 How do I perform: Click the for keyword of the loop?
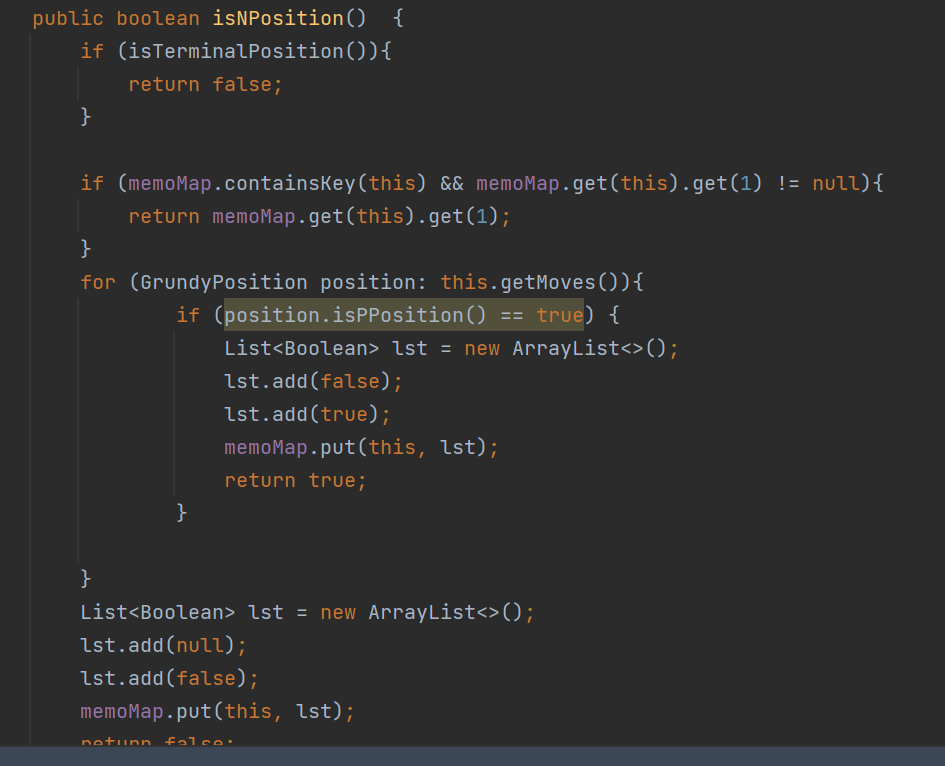click(98, 283)
